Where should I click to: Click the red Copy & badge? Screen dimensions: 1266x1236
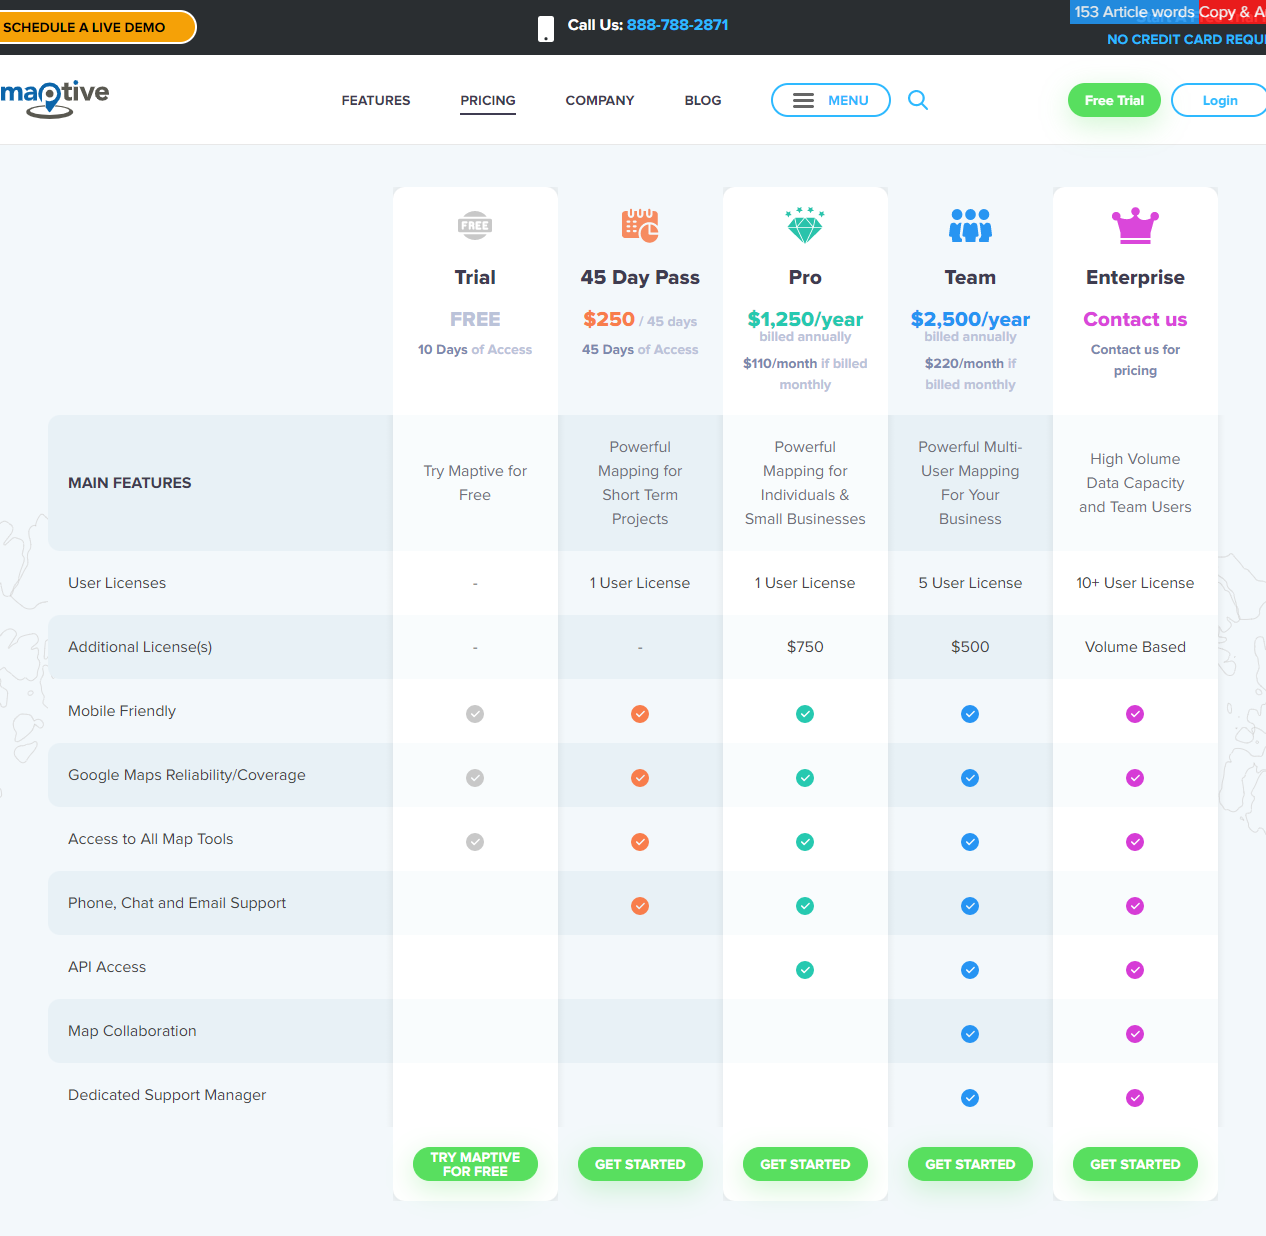click(1232, 12)
